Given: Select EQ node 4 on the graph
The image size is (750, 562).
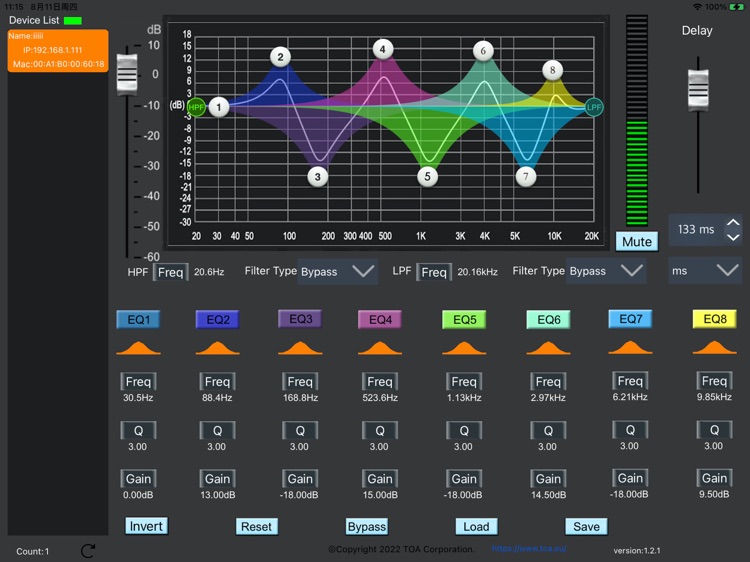Looking at the screenshot, I should click(383, 49).
